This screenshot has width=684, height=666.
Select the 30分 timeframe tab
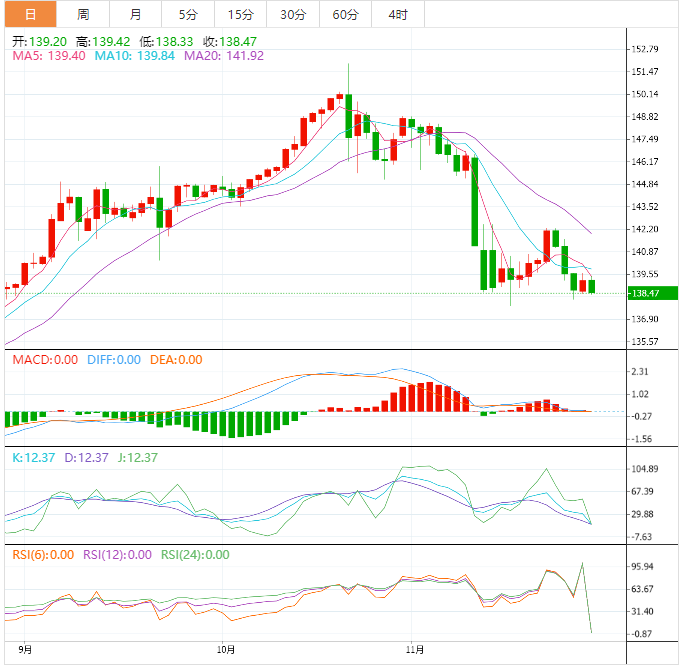pyautogui.click(x=293, y=14)
